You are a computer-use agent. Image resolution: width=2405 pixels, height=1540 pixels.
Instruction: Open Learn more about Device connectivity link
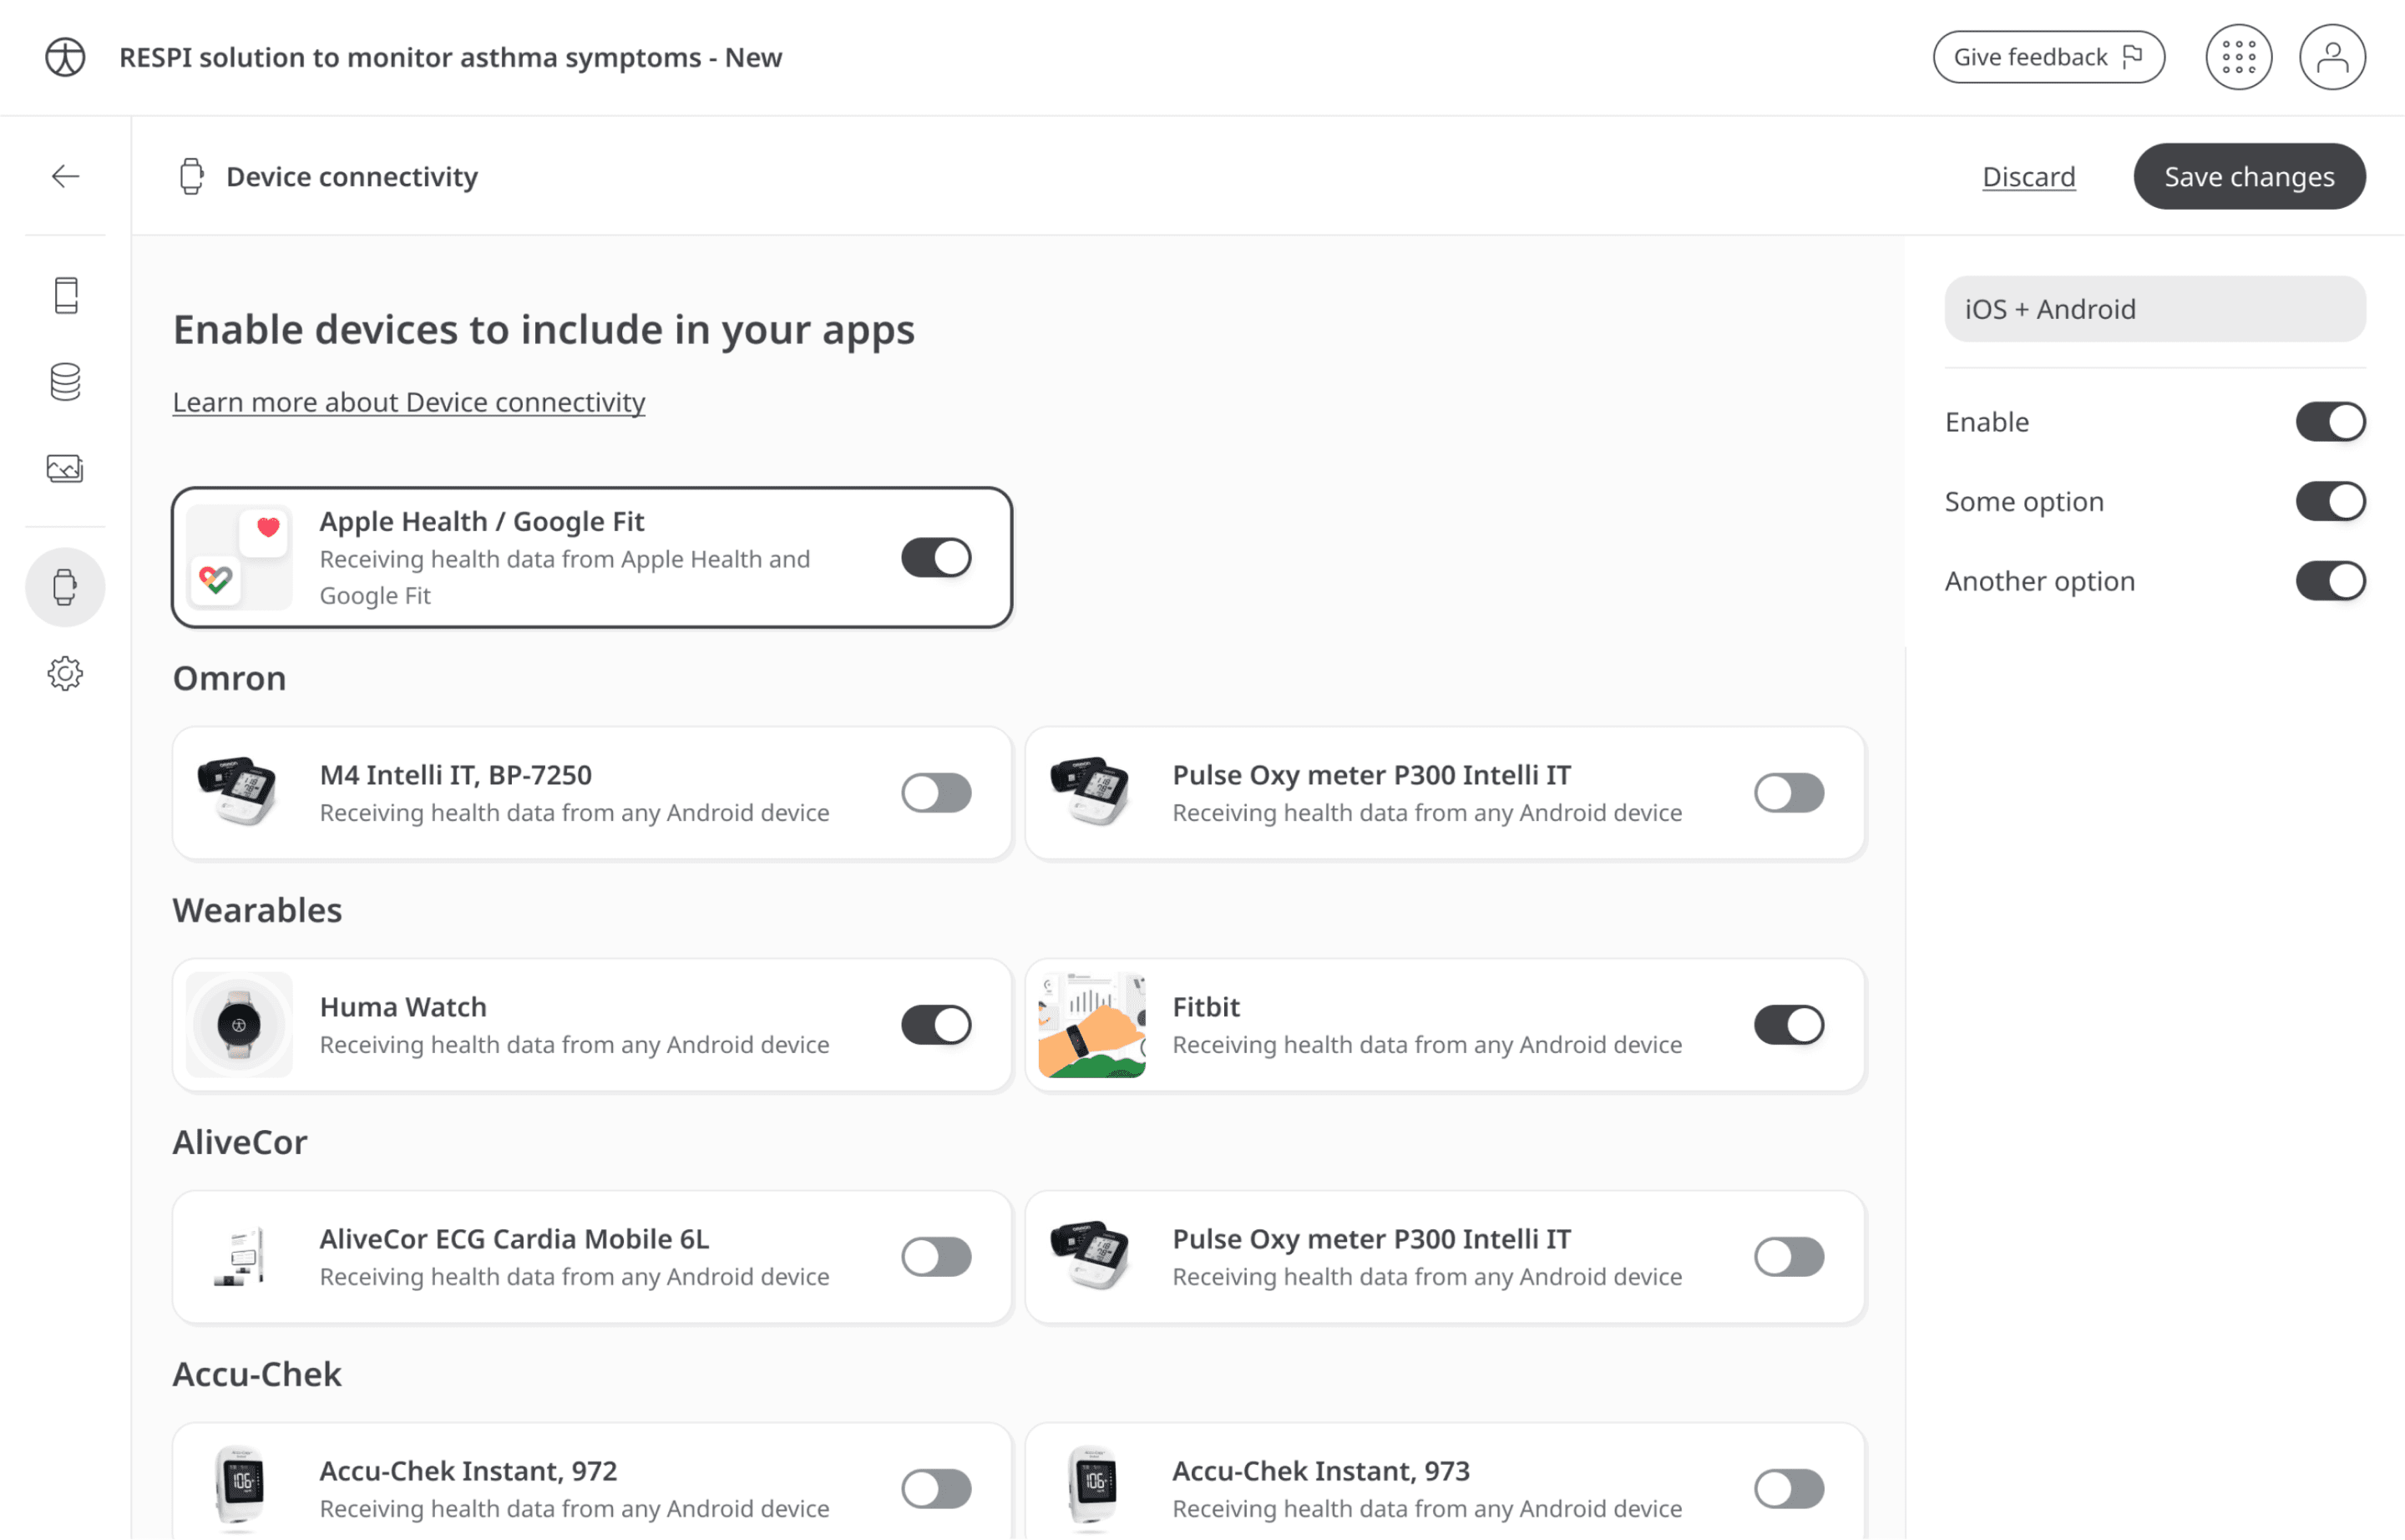click(x=408, y=402)
